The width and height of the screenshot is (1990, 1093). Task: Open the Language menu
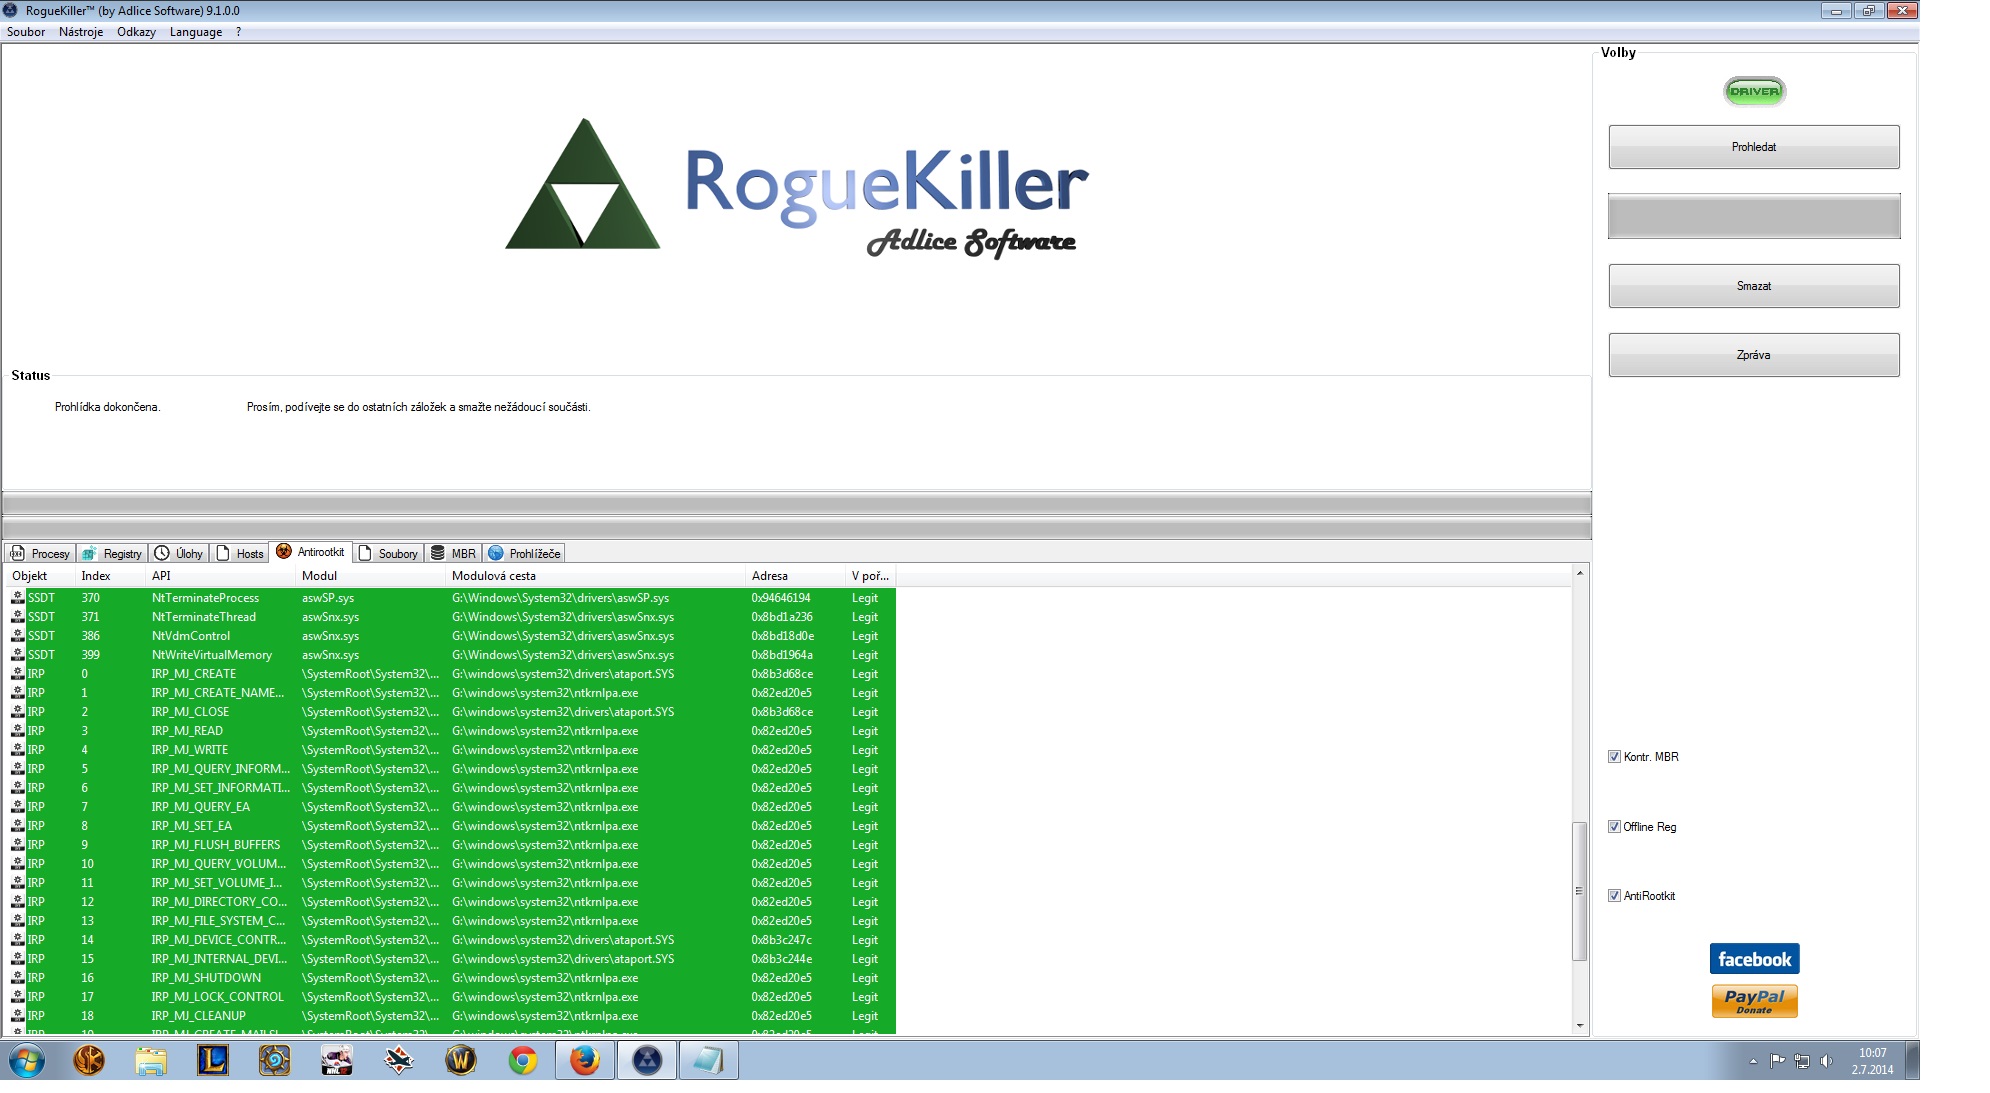tap(196, 32)
